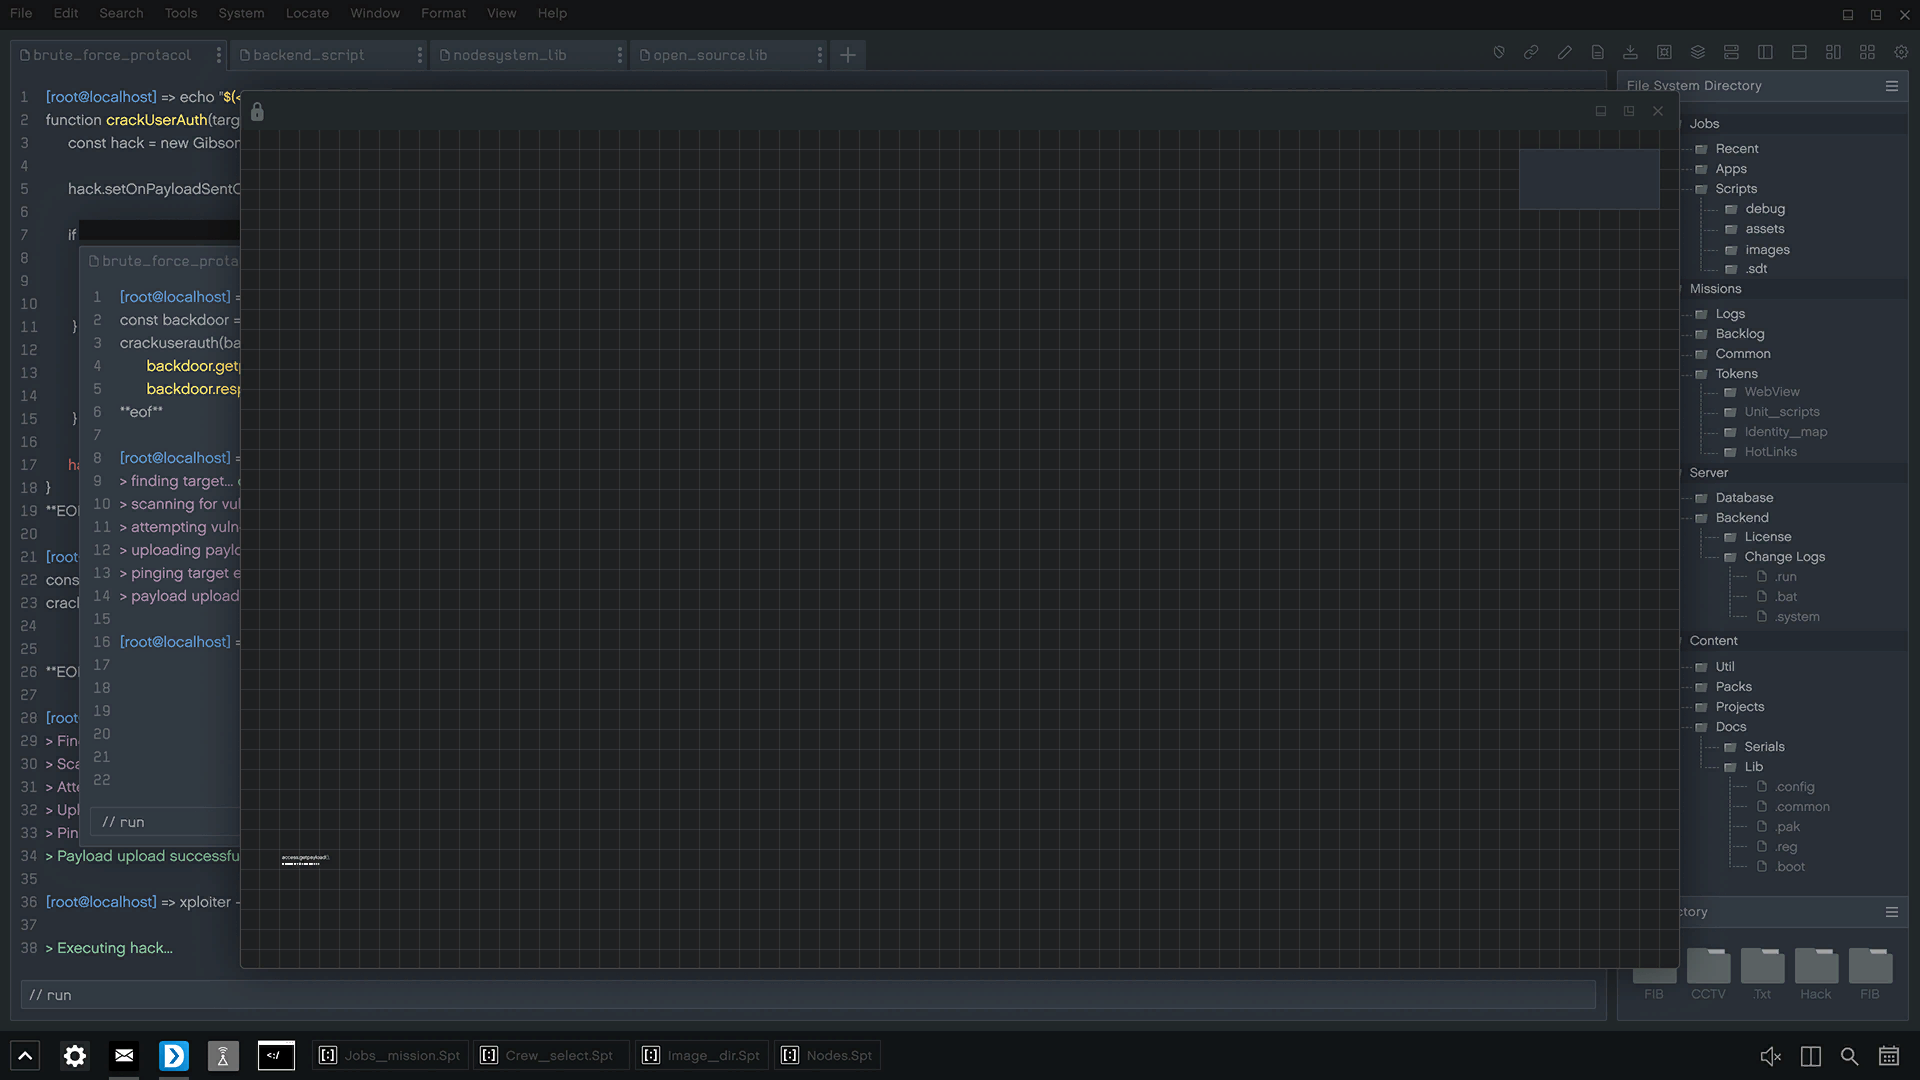
Task: Select the .config file under Lib
Action: (1785, 787)
